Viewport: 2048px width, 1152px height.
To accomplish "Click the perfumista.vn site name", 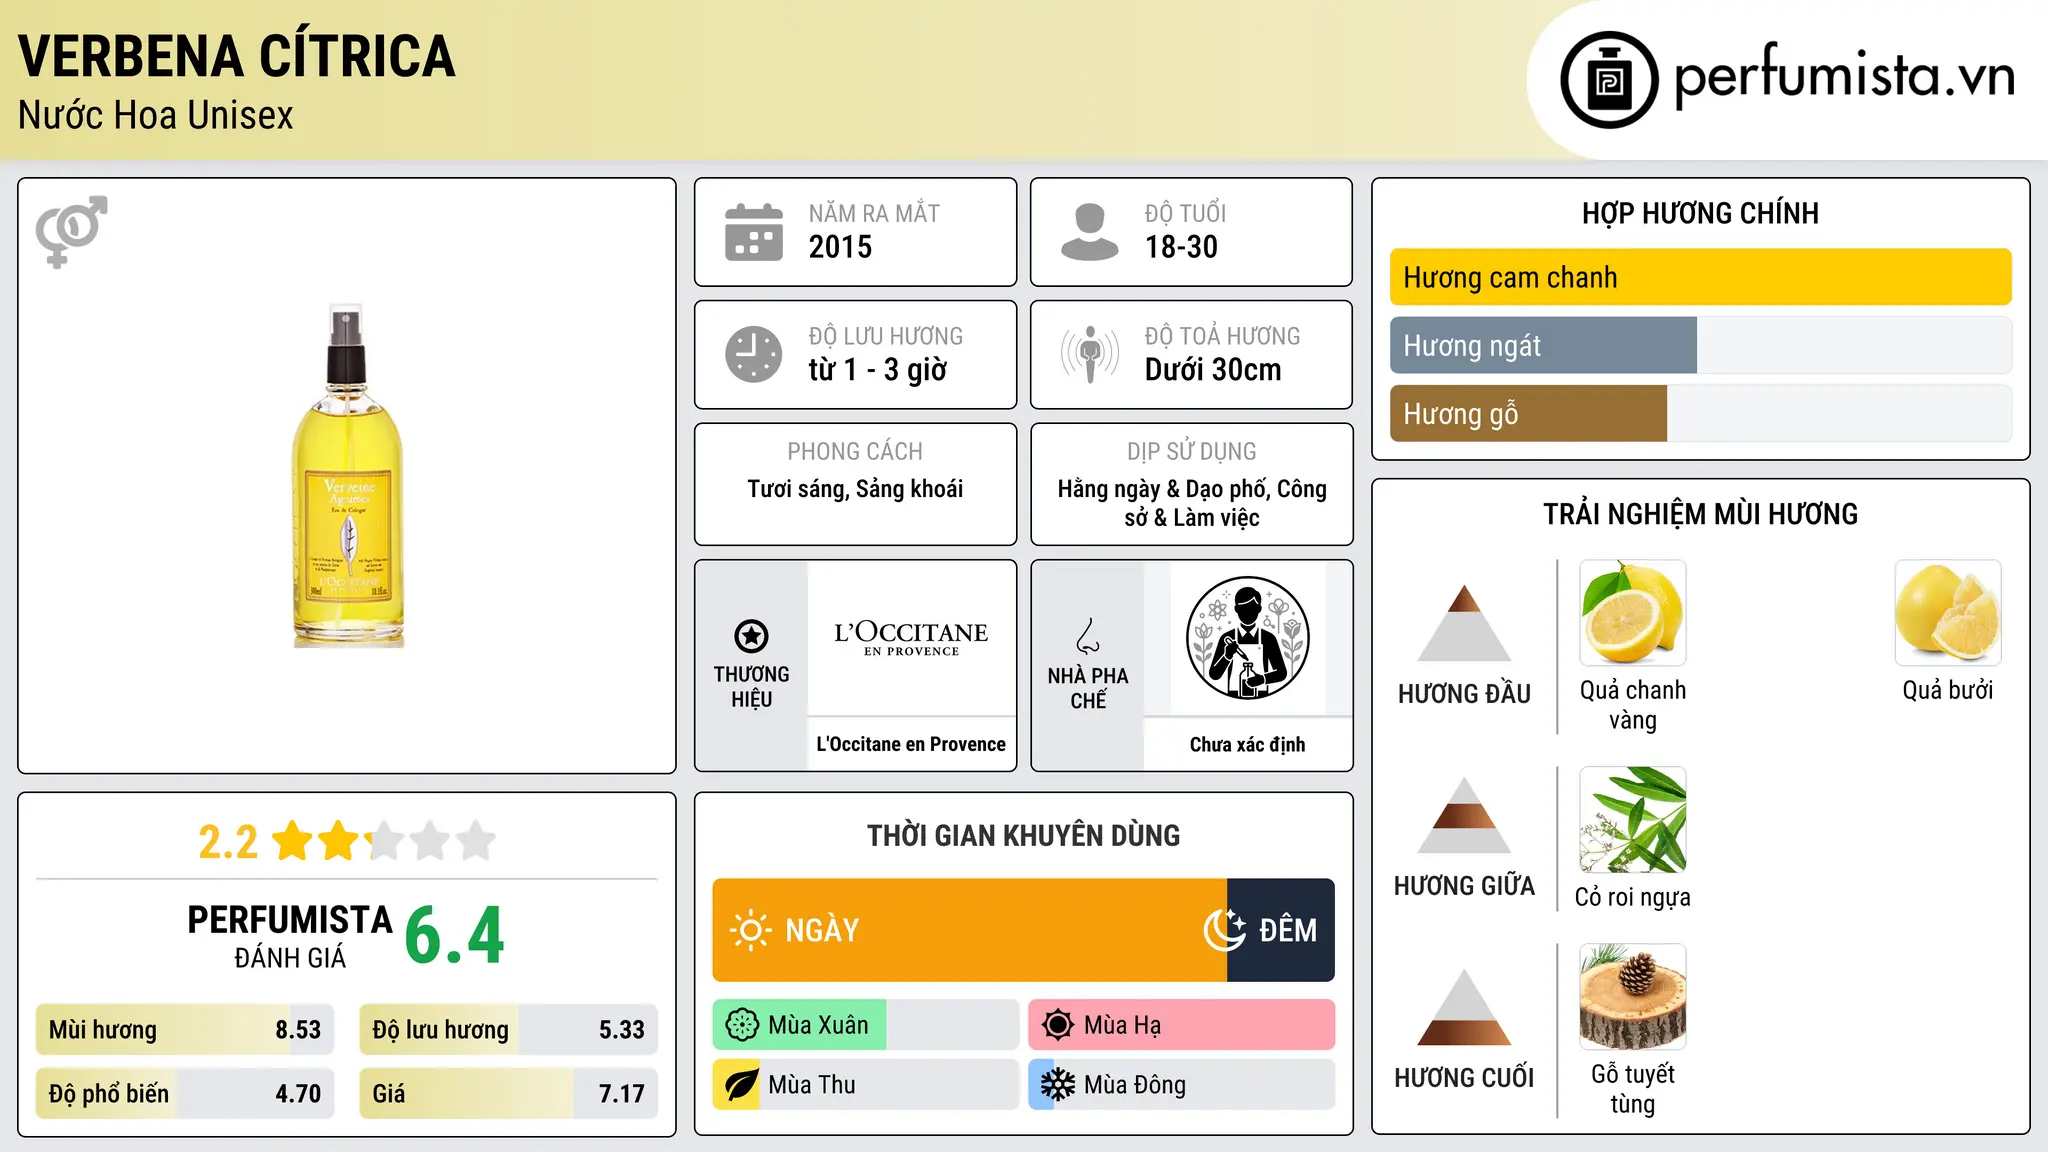I will pos(1844,77).
